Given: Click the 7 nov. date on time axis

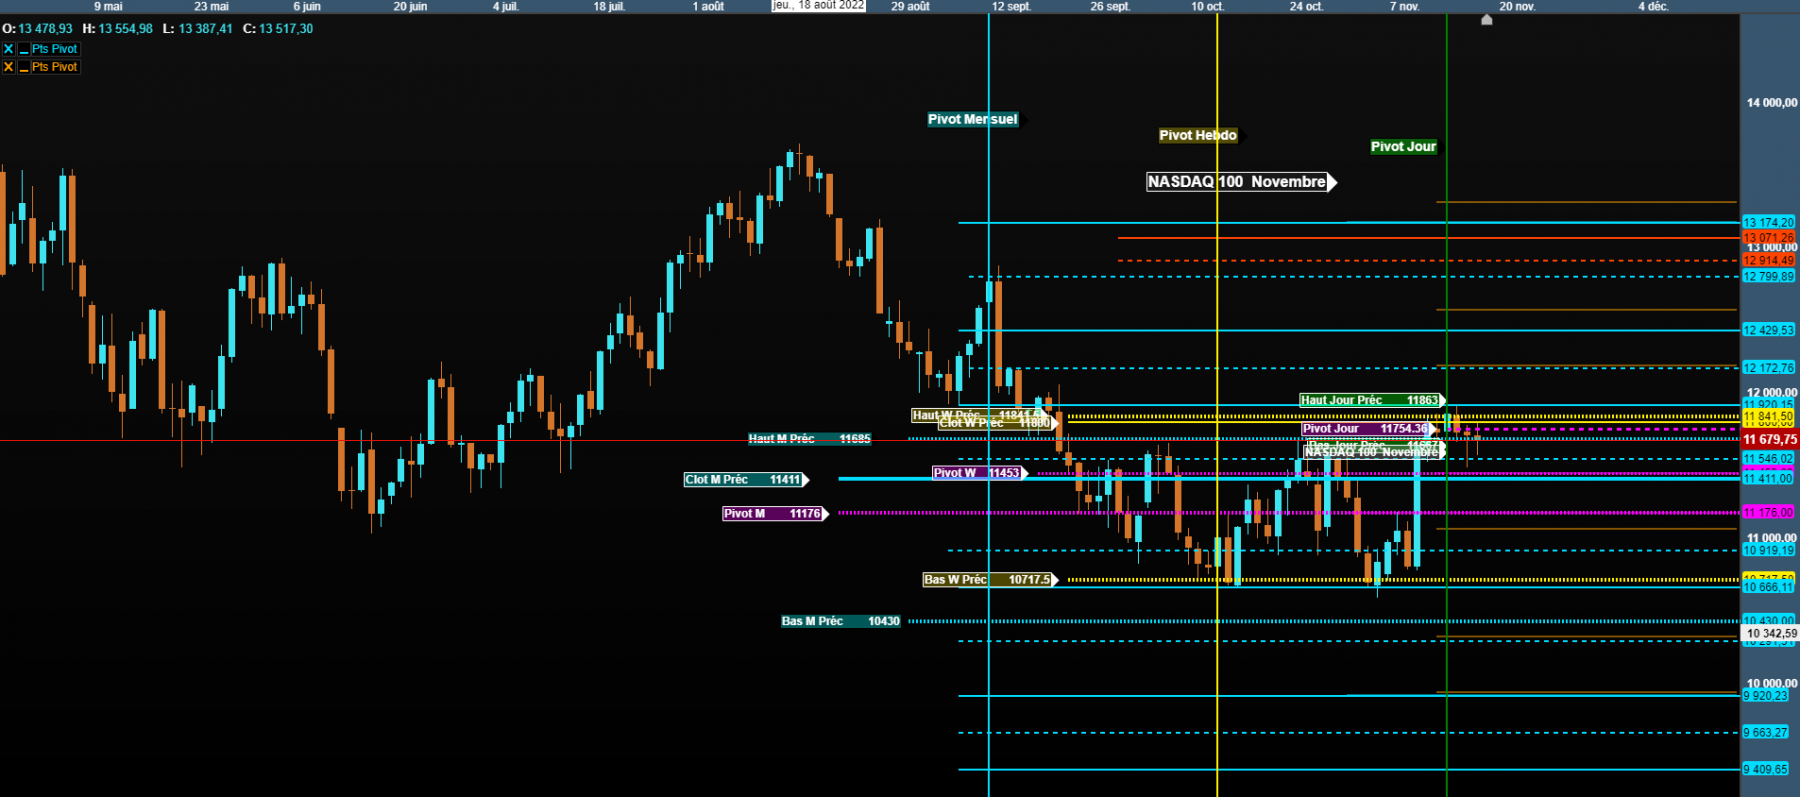Looking at the screenshot, I should [1404, 6].
